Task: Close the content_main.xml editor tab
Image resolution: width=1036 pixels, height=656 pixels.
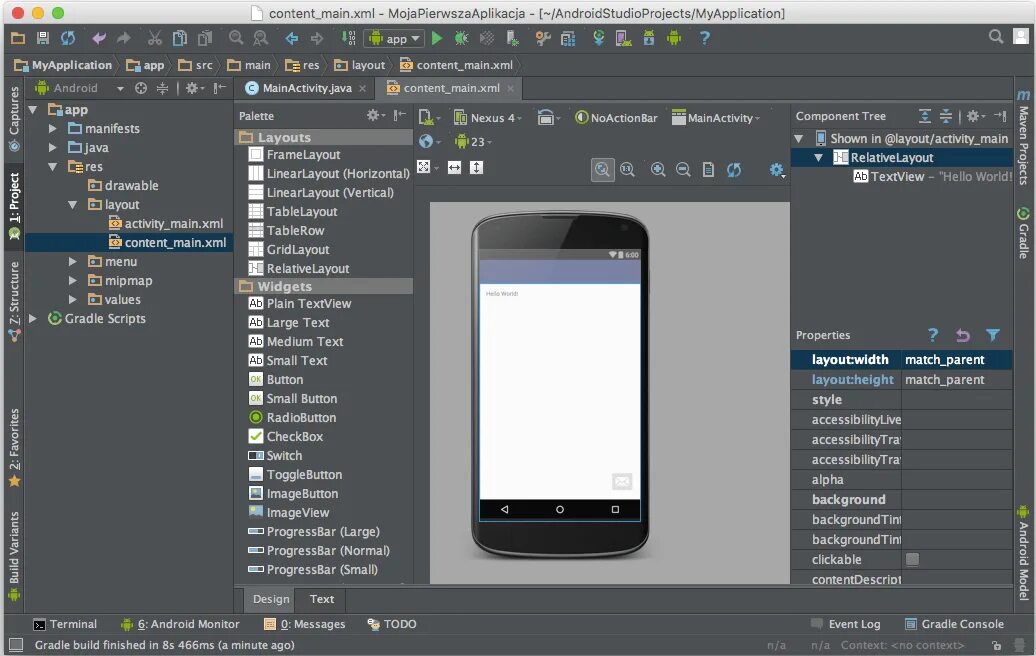Action: [x=510, y=89]
